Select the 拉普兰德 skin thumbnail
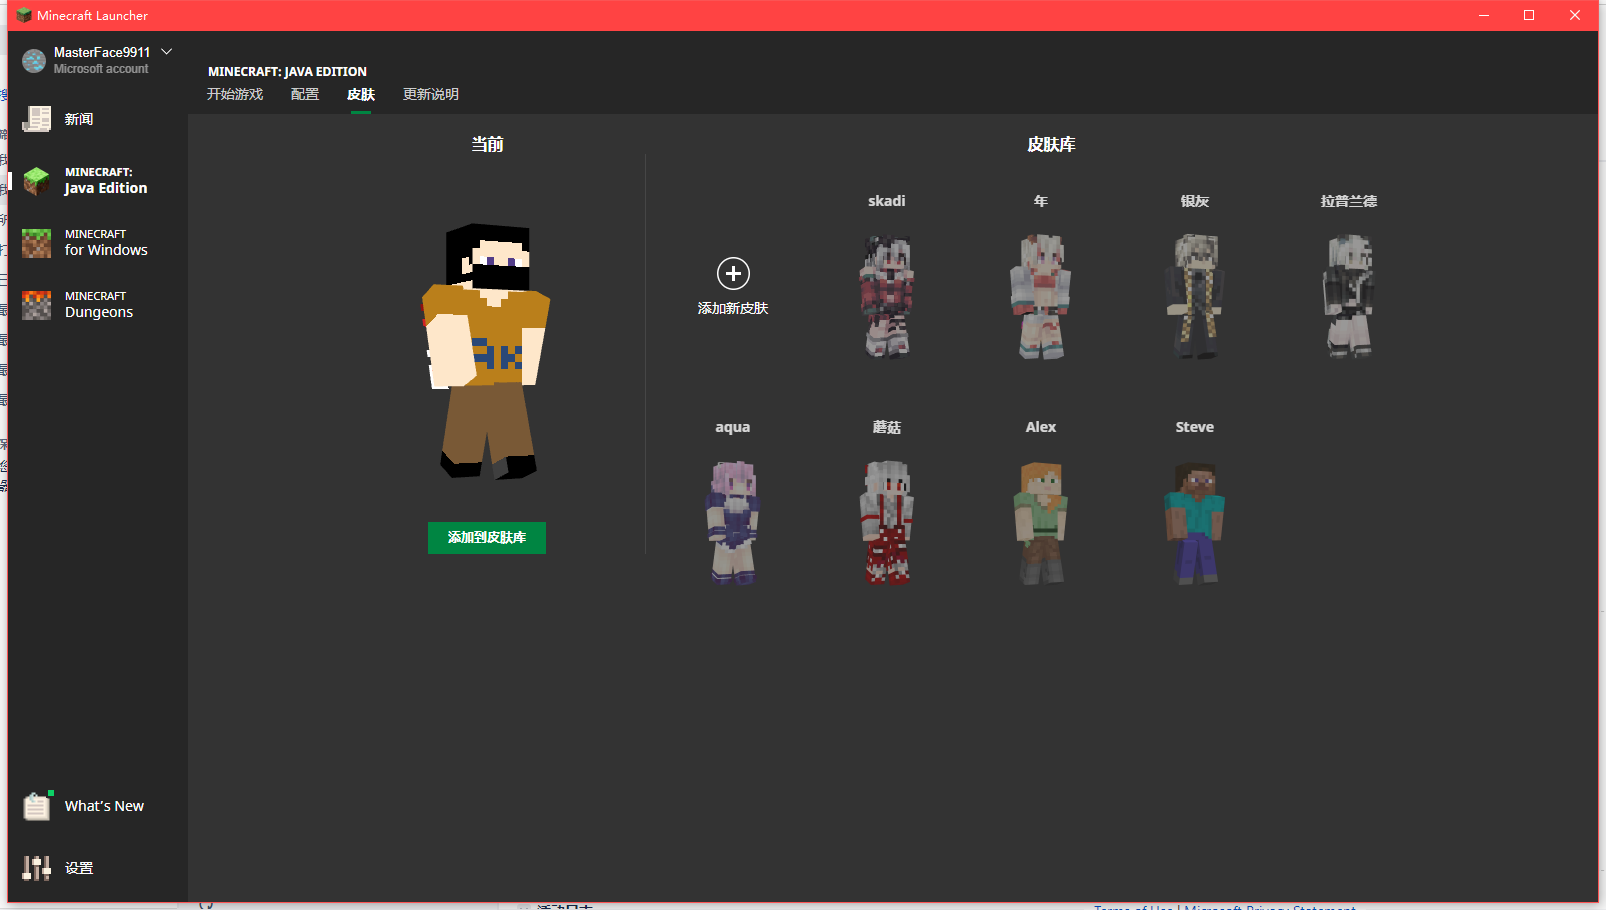Viewport: 1606px width, 910px height. click(x=1349, y=296)
